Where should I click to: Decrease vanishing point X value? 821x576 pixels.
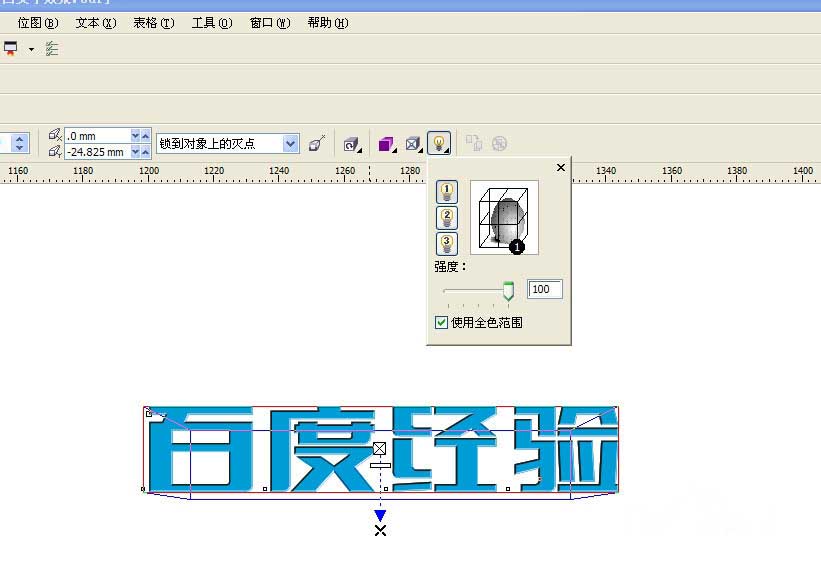[136, 136]
